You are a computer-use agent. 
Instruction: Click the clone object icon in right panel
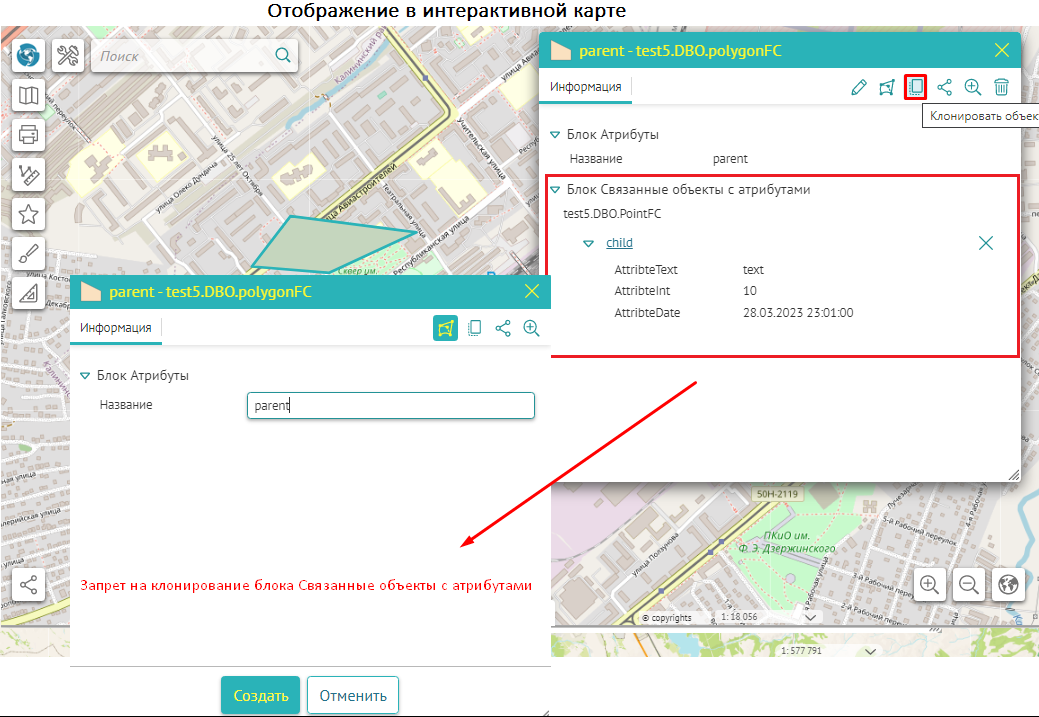click(915, 87)
